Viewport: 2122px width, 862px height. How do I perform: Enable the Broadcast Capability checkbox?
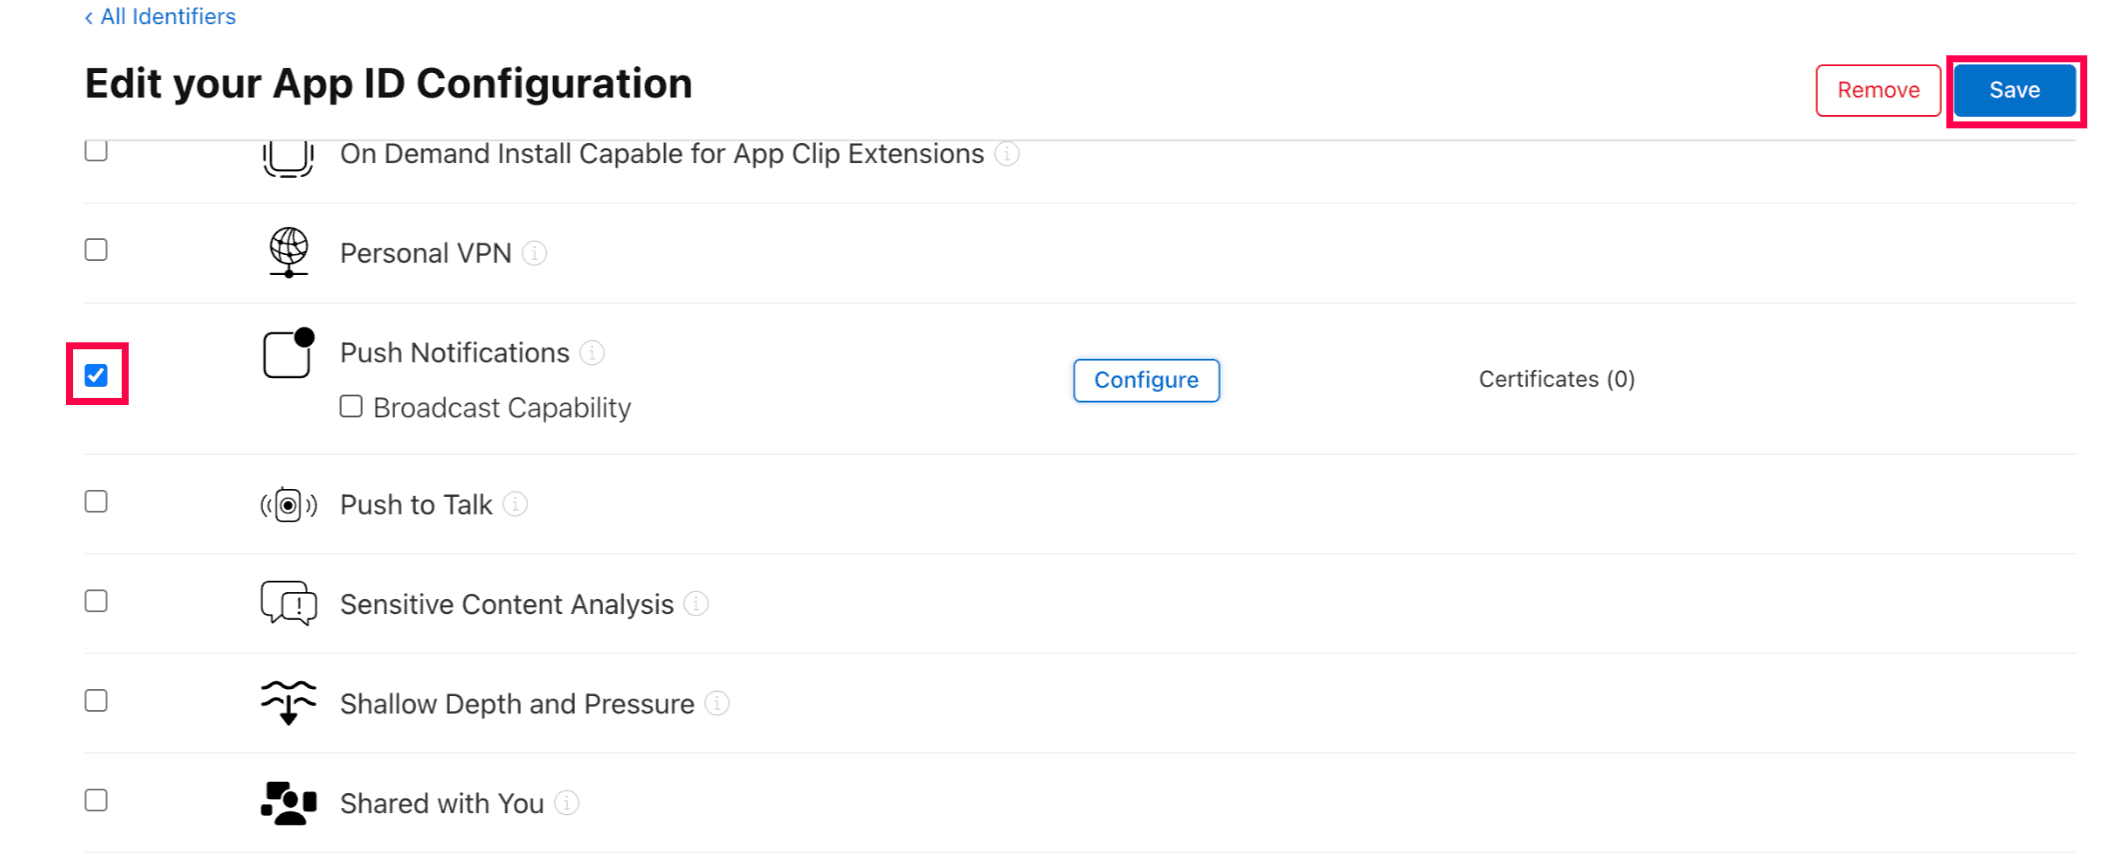point(351,406)
